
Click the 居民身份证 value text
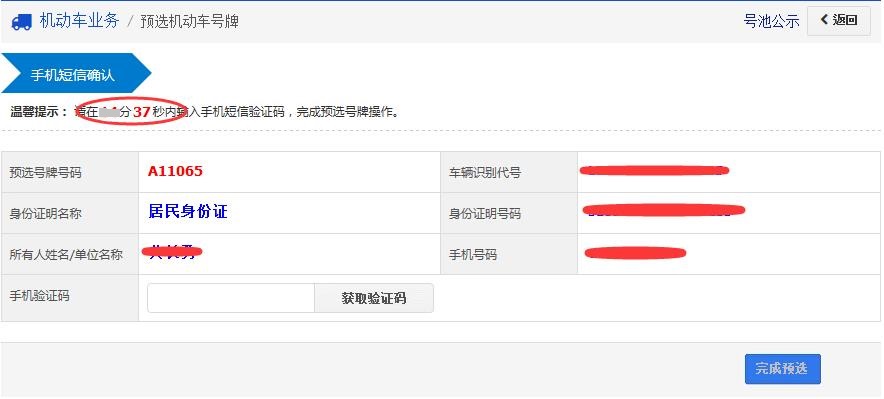point(188,212)
